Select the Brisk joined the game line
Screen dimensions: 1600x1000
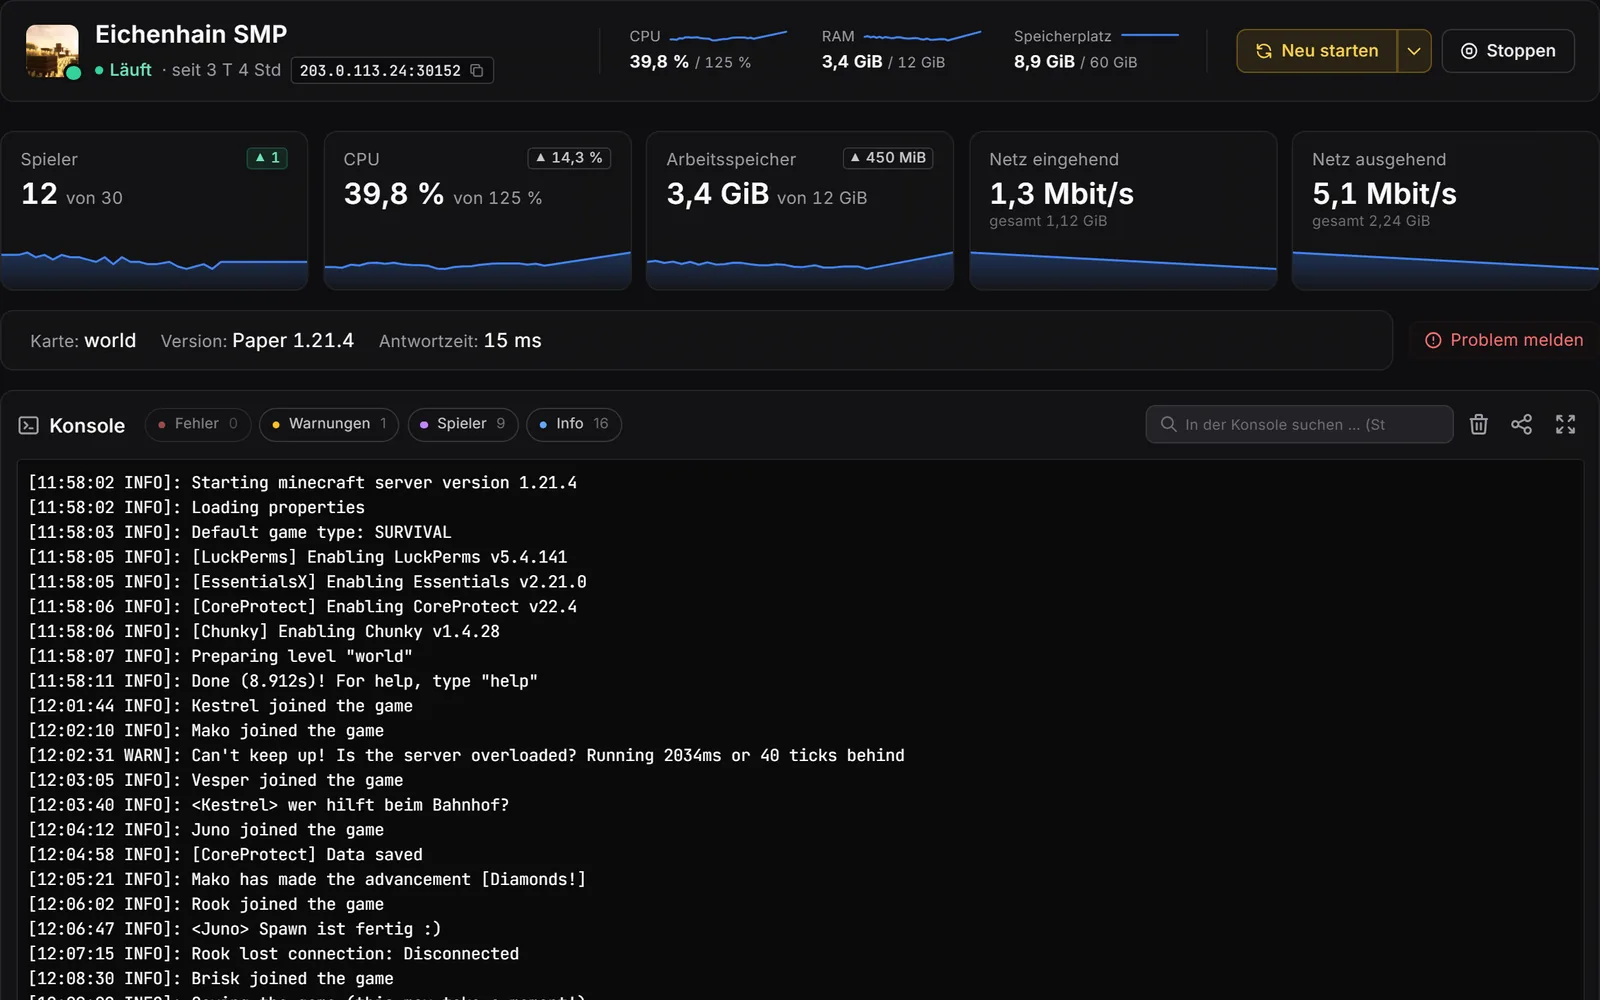[210, 978]
